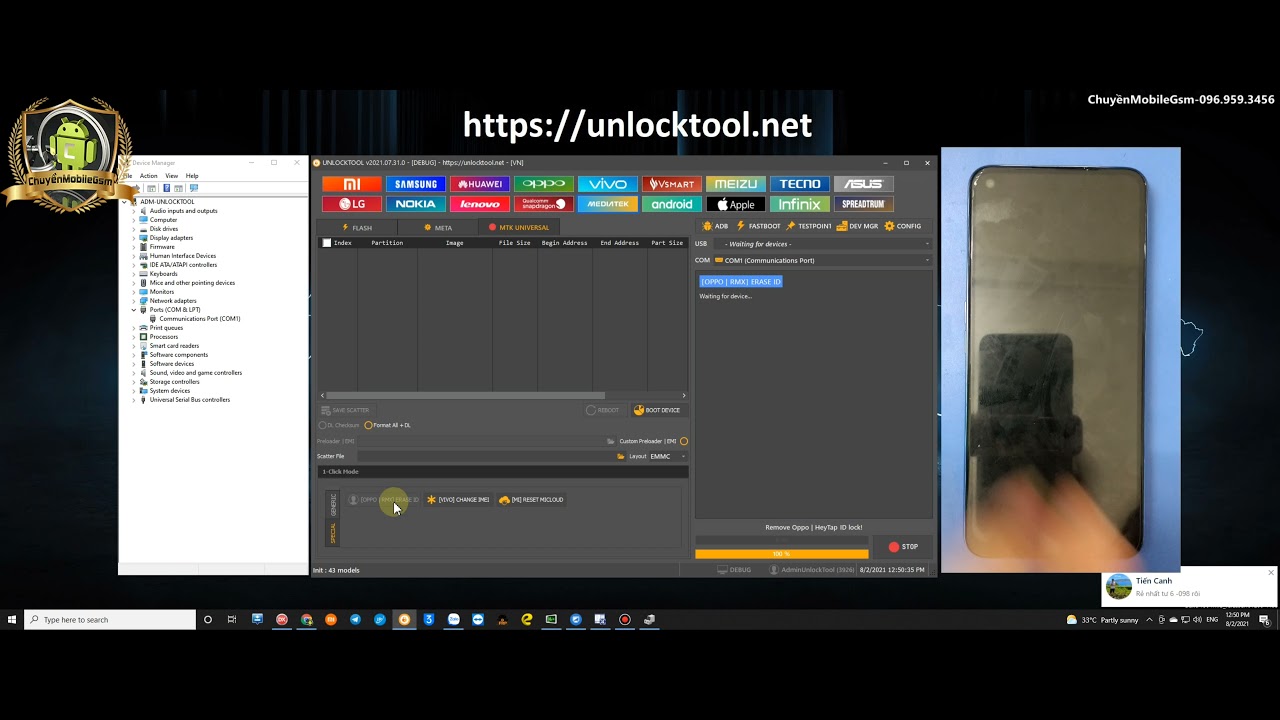Open the Action menu in Device Manager
The image size is (1280, 720).
coord(148,176)
